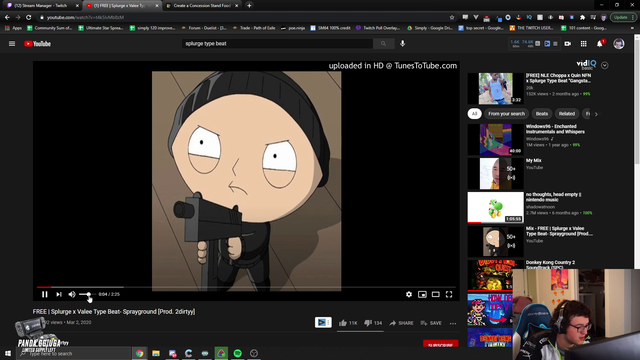The image size is (640, 360).
Task: Open Spotify from the taskbar
Action: pyautogui.click(x=238, y=353)
